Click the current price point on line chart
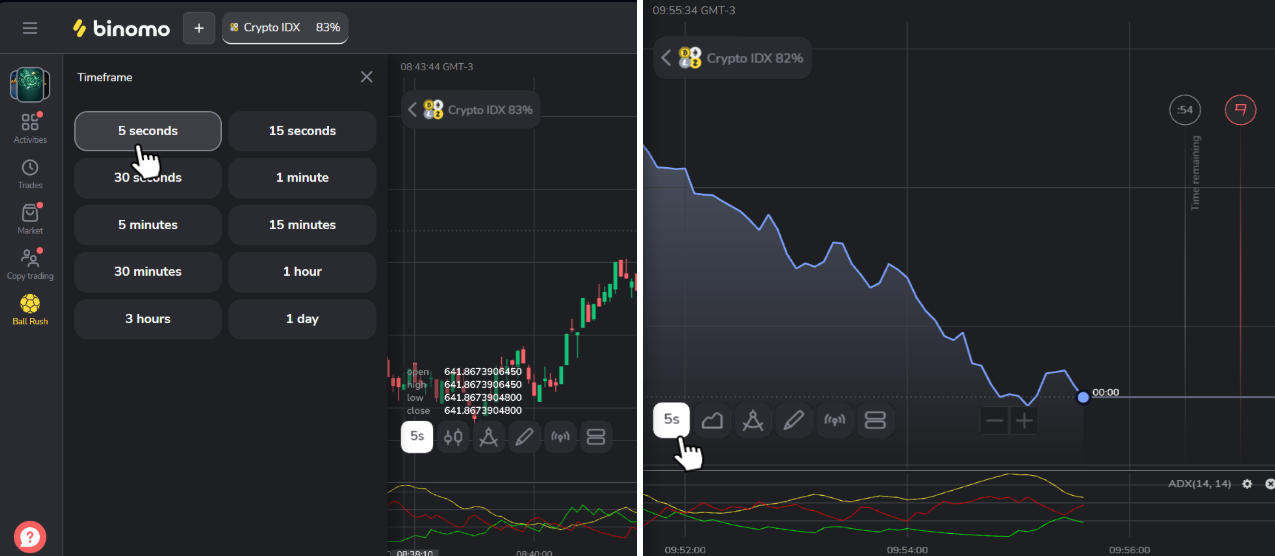Viewport: 1275px width, 556px height. point(1083,397)
